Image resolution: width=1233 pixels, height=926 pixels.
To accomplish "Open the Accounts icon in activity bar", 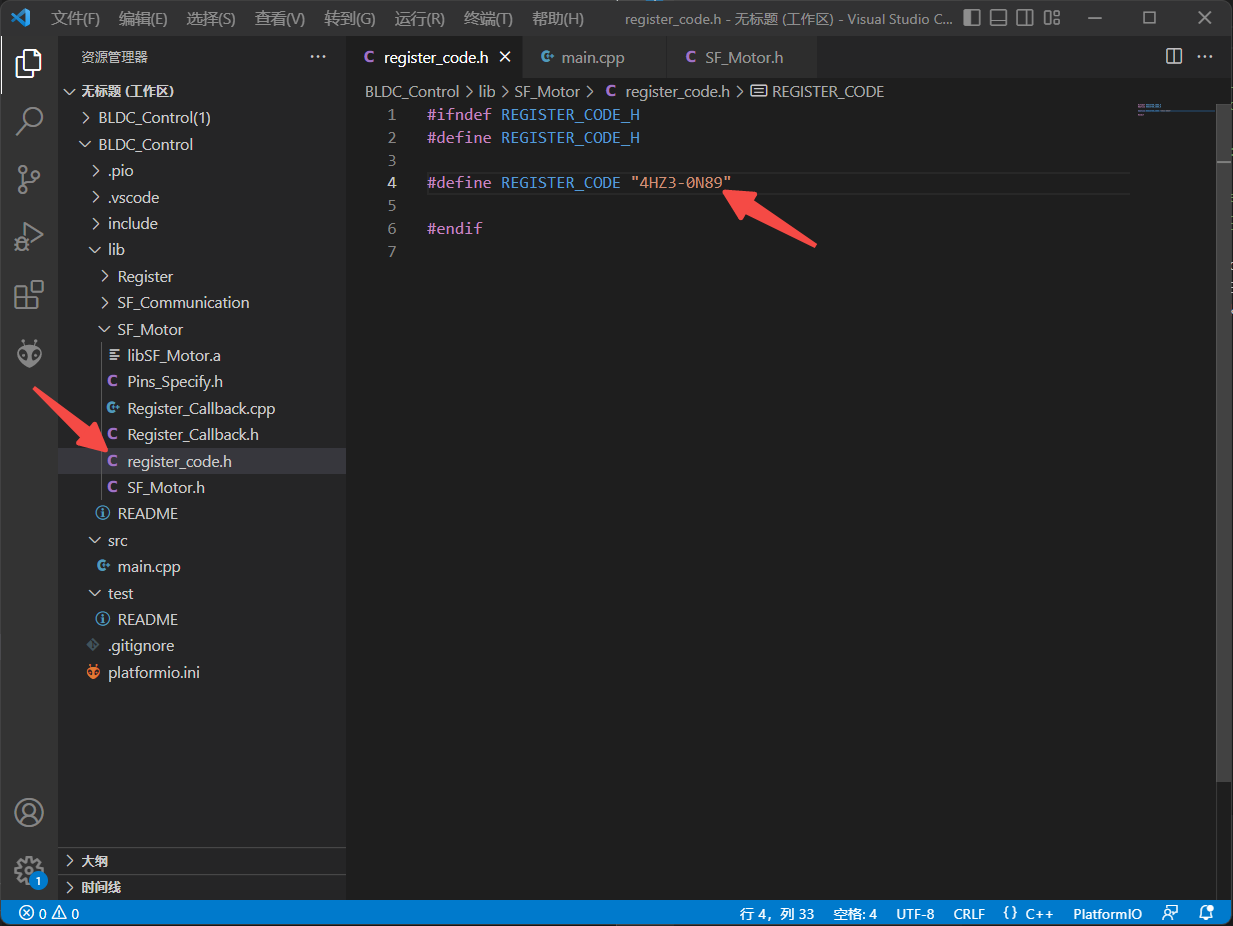I will click(29, 812).
